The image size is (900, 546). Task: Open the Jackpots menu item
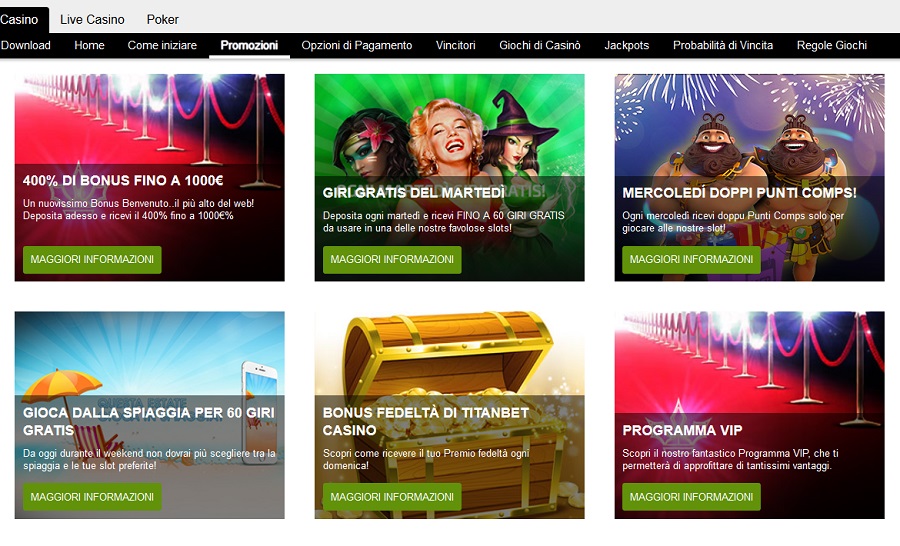626,45
